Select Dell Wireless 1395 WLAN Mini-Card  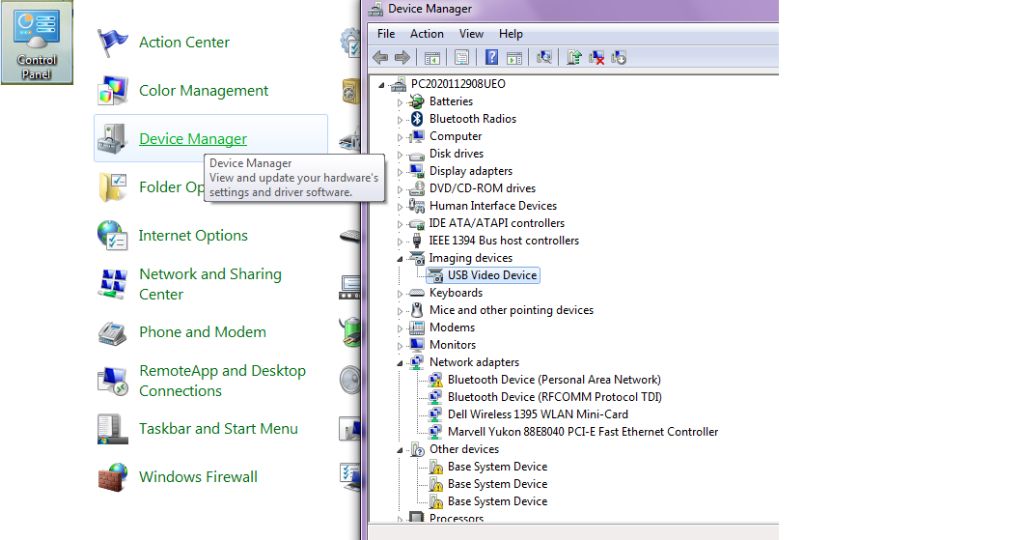pos(537,415)
